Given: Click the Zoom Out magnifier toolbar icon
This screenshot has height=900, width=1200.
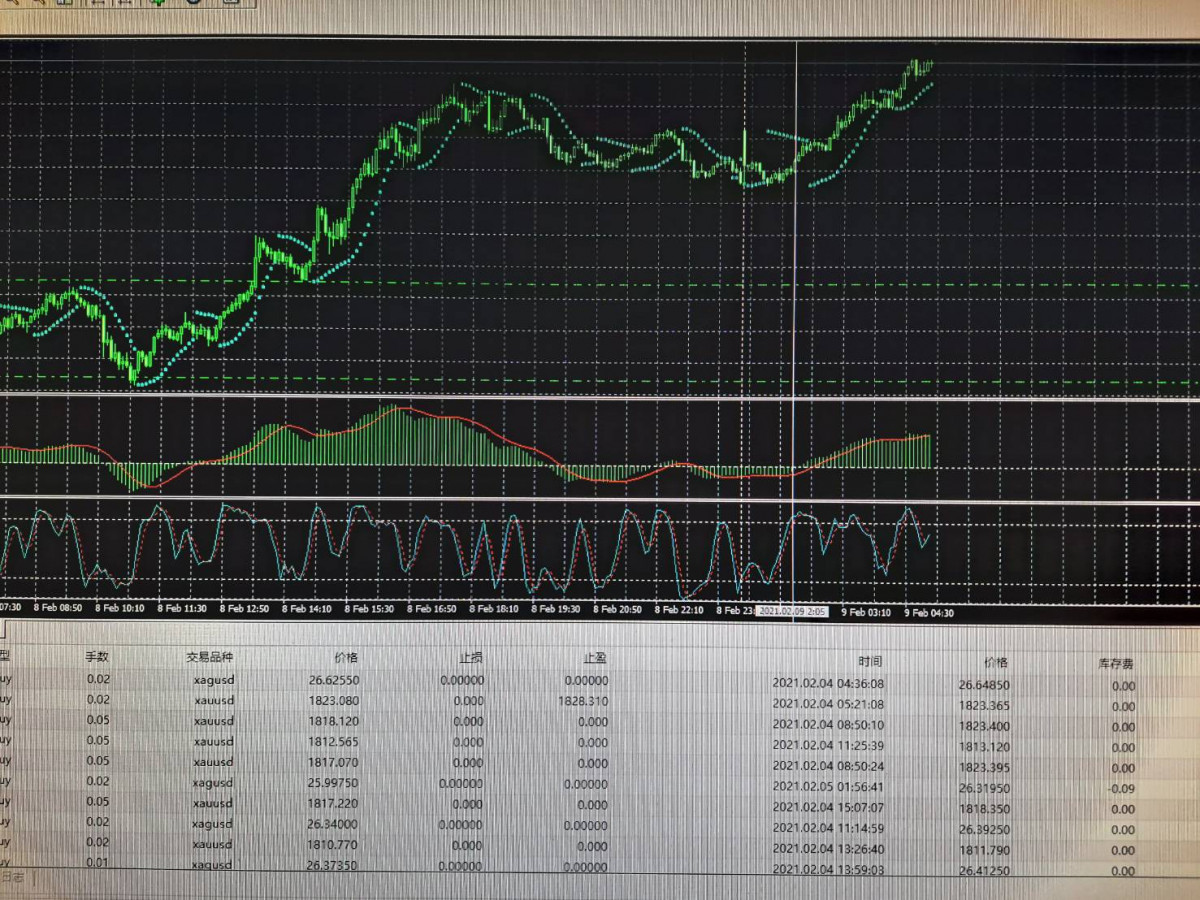Looking at the screenshot, I should click(38, 3).
